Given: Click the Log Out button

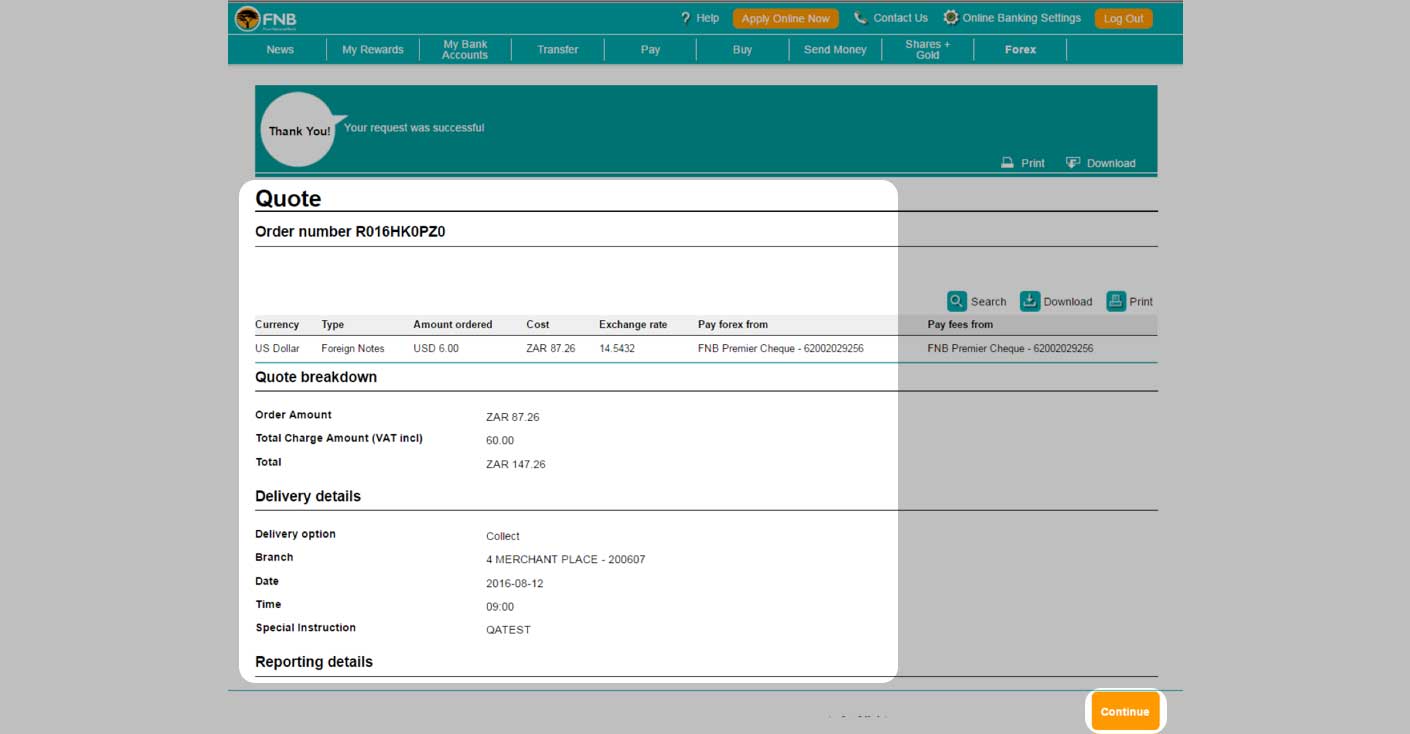Looking at the screenshot, I should 1124,18.
